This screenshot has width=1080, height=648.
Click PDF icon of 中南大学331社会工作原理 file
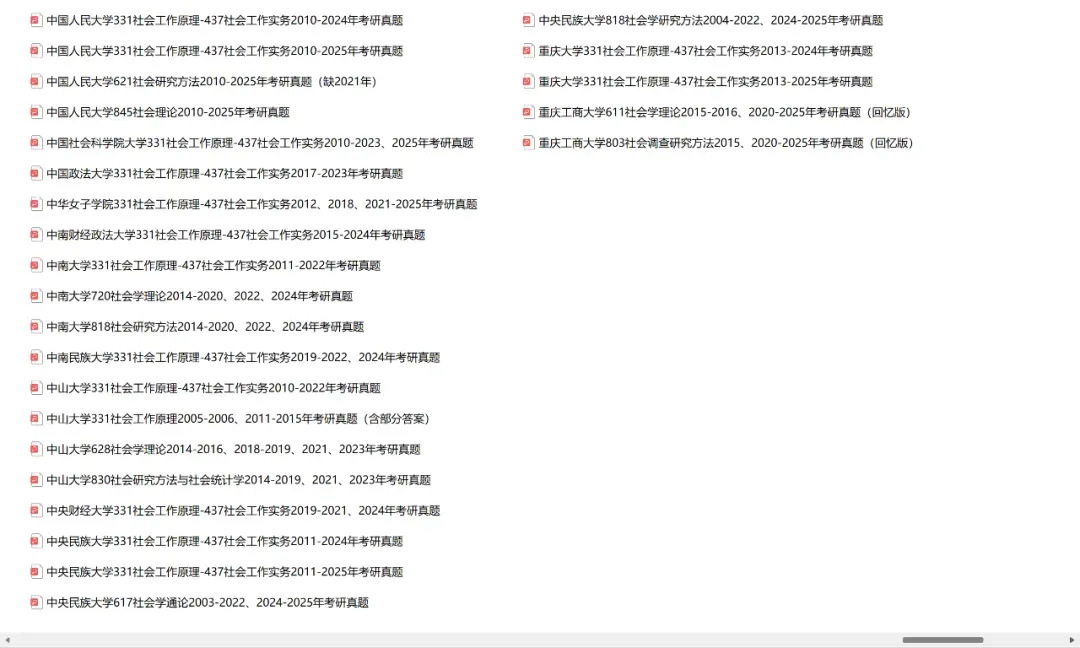36,266
